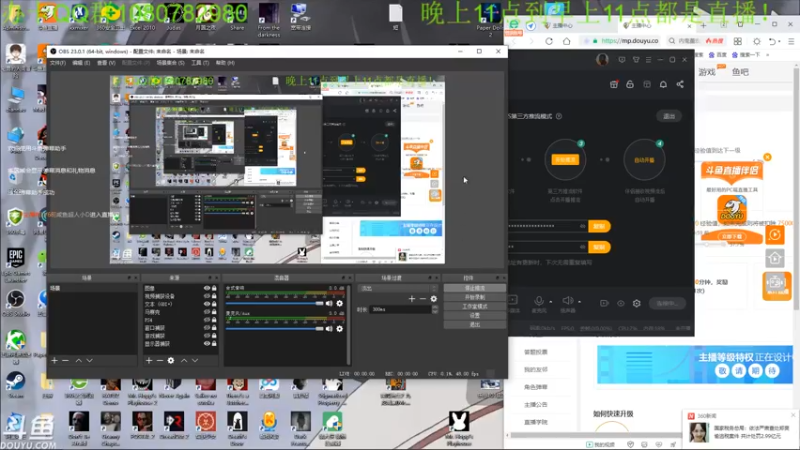Toggle visibility of the 马赛克 source
This screenshot has height=450, width=800.
pyautogui.click(x=207, y=312)
